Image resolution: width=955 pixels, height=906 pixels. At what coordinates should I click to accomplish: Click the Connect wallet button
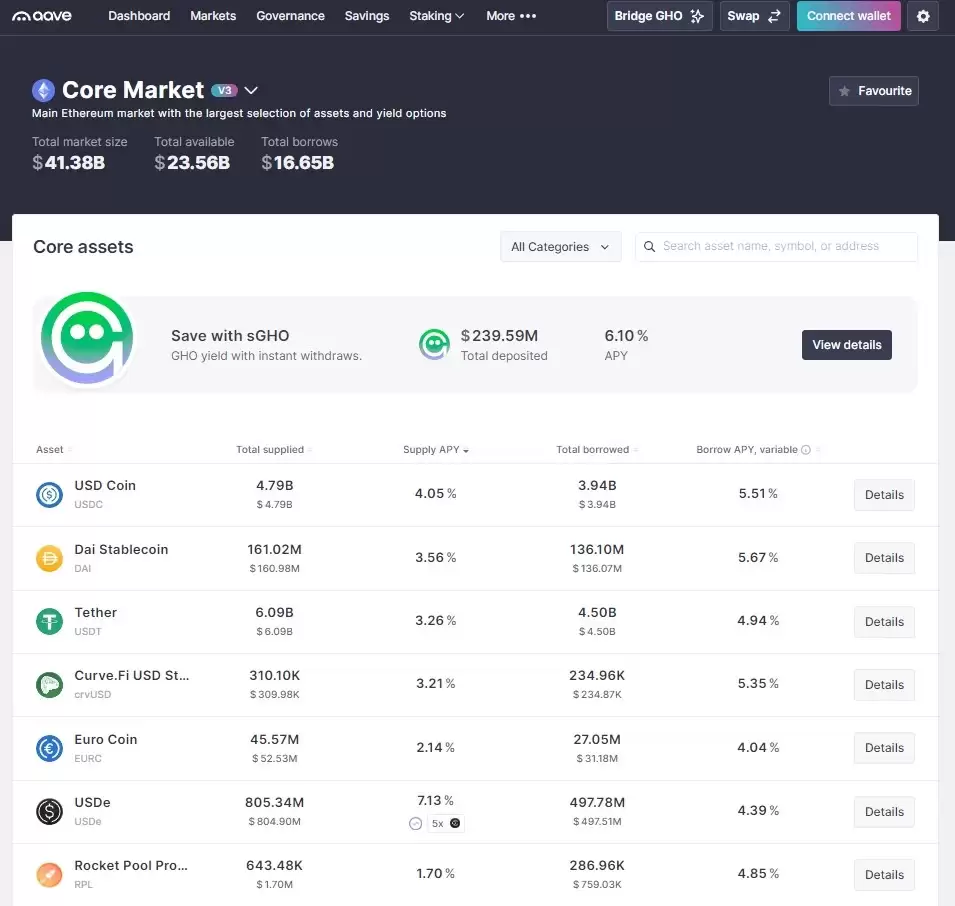point(848,16)
